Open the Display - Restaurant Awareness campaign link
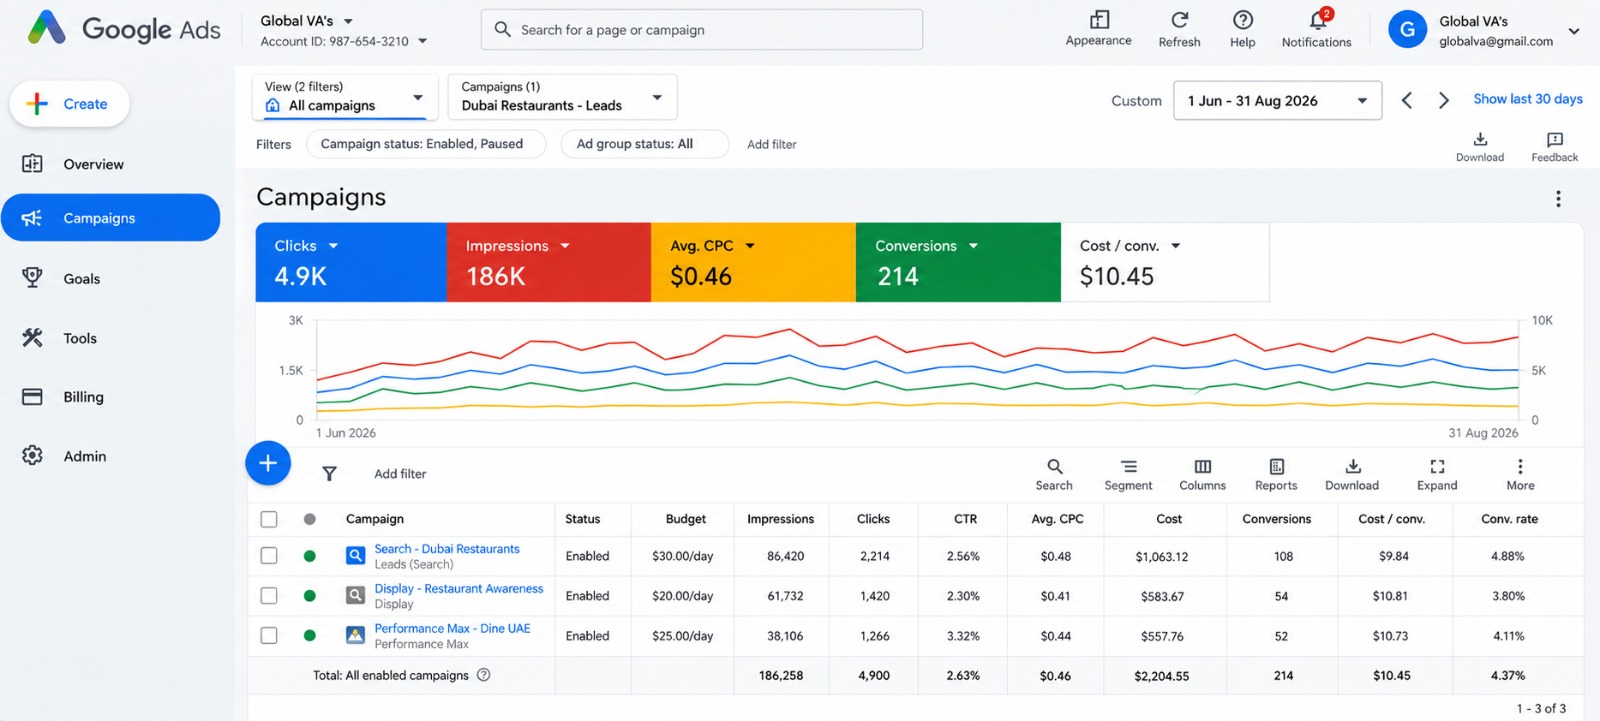 click(459, 589)
